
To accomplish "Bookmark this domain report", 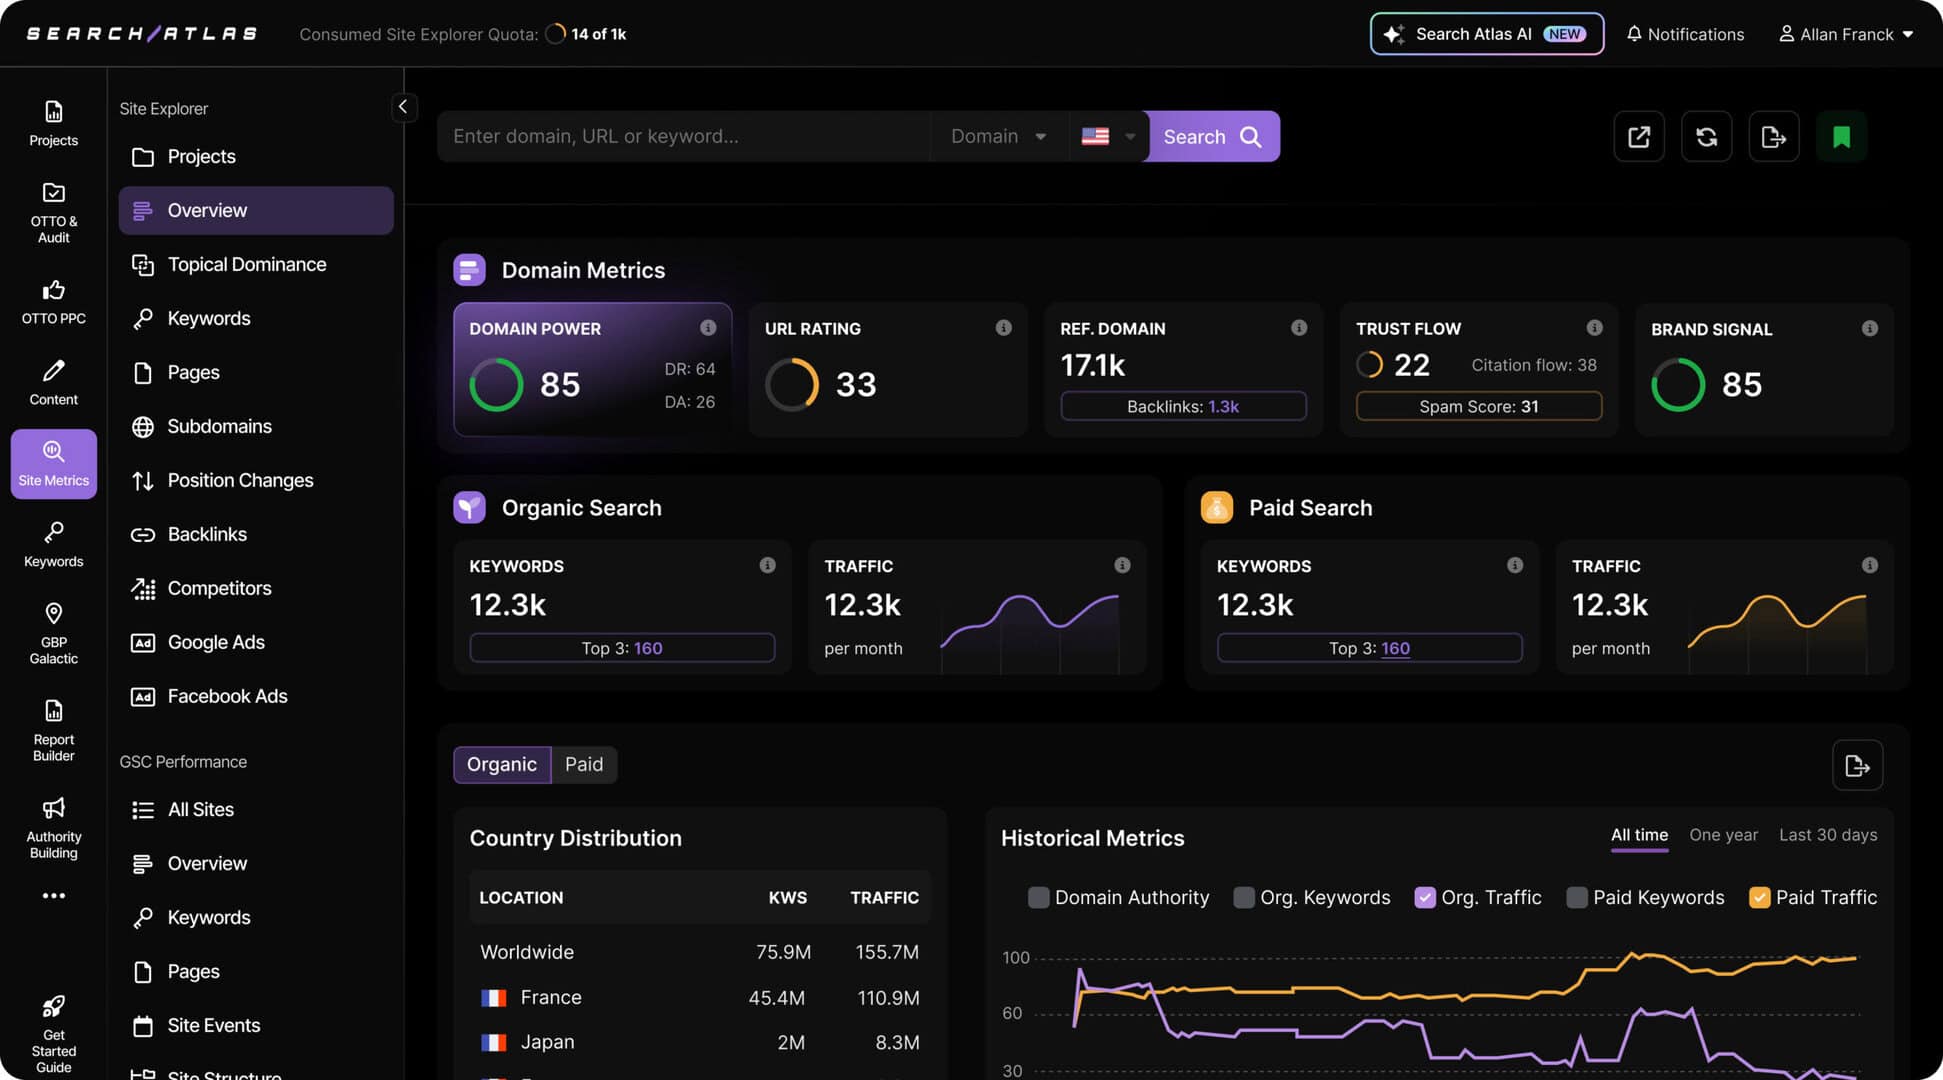I will point(1842,136).
